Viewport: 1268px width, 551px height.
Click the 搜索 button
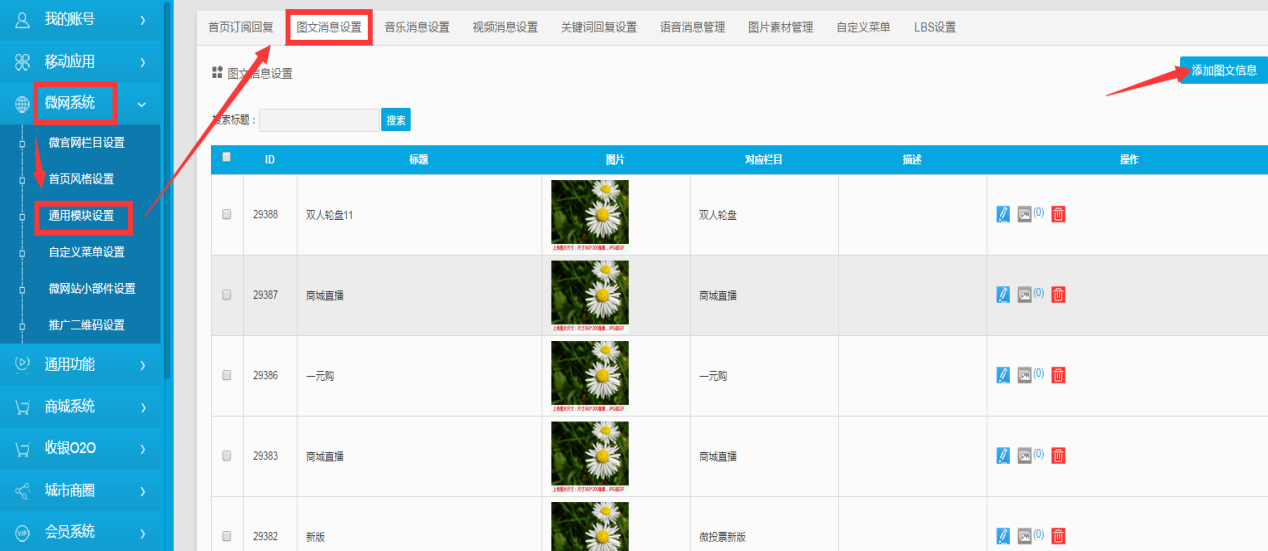coord(396,120)
